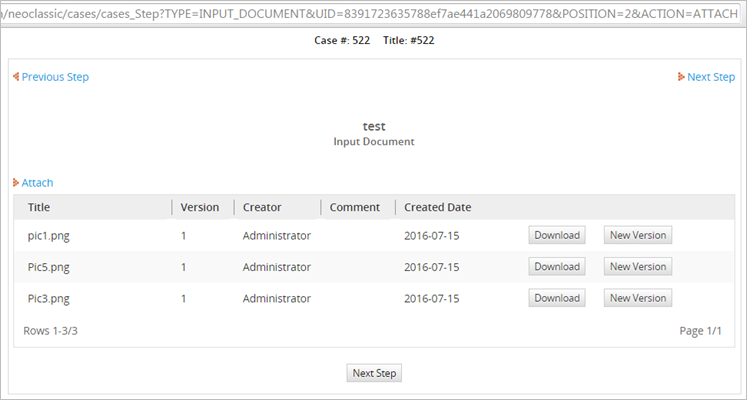Sort by Creator column header
Viewport: 747px width, 400px height.
click(262, 207)
